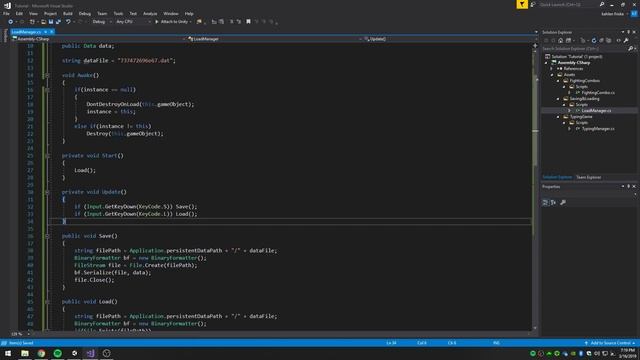Viewport: 640px width, 360px height.
Task: Open Chrome from the taskbar
Action: (x=41, y=353)
